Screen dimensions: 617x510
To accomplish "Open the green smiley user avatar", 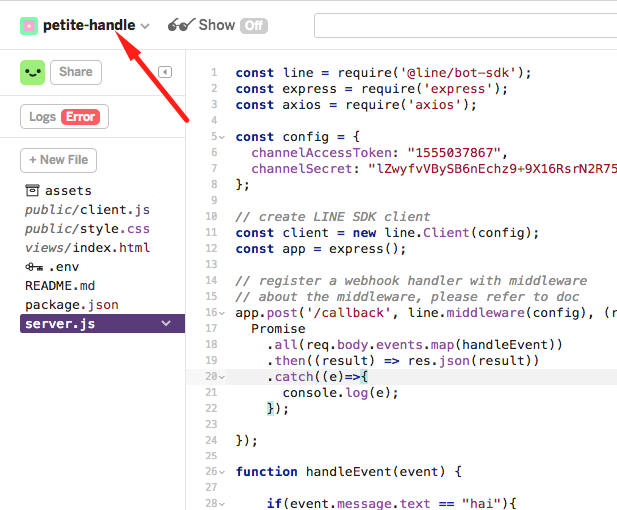I will point(33,72).
